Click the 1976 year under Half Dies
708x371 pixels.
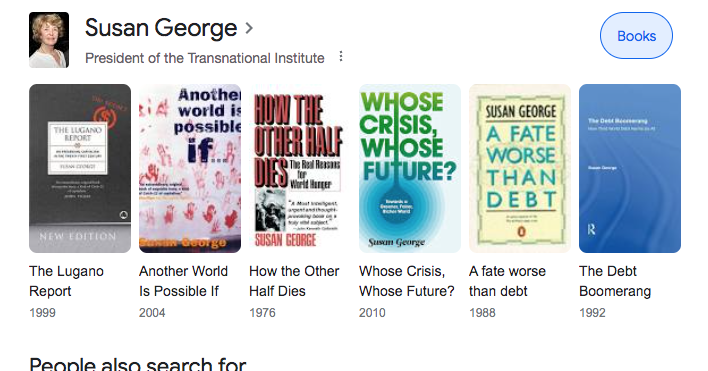click(262, 313)
